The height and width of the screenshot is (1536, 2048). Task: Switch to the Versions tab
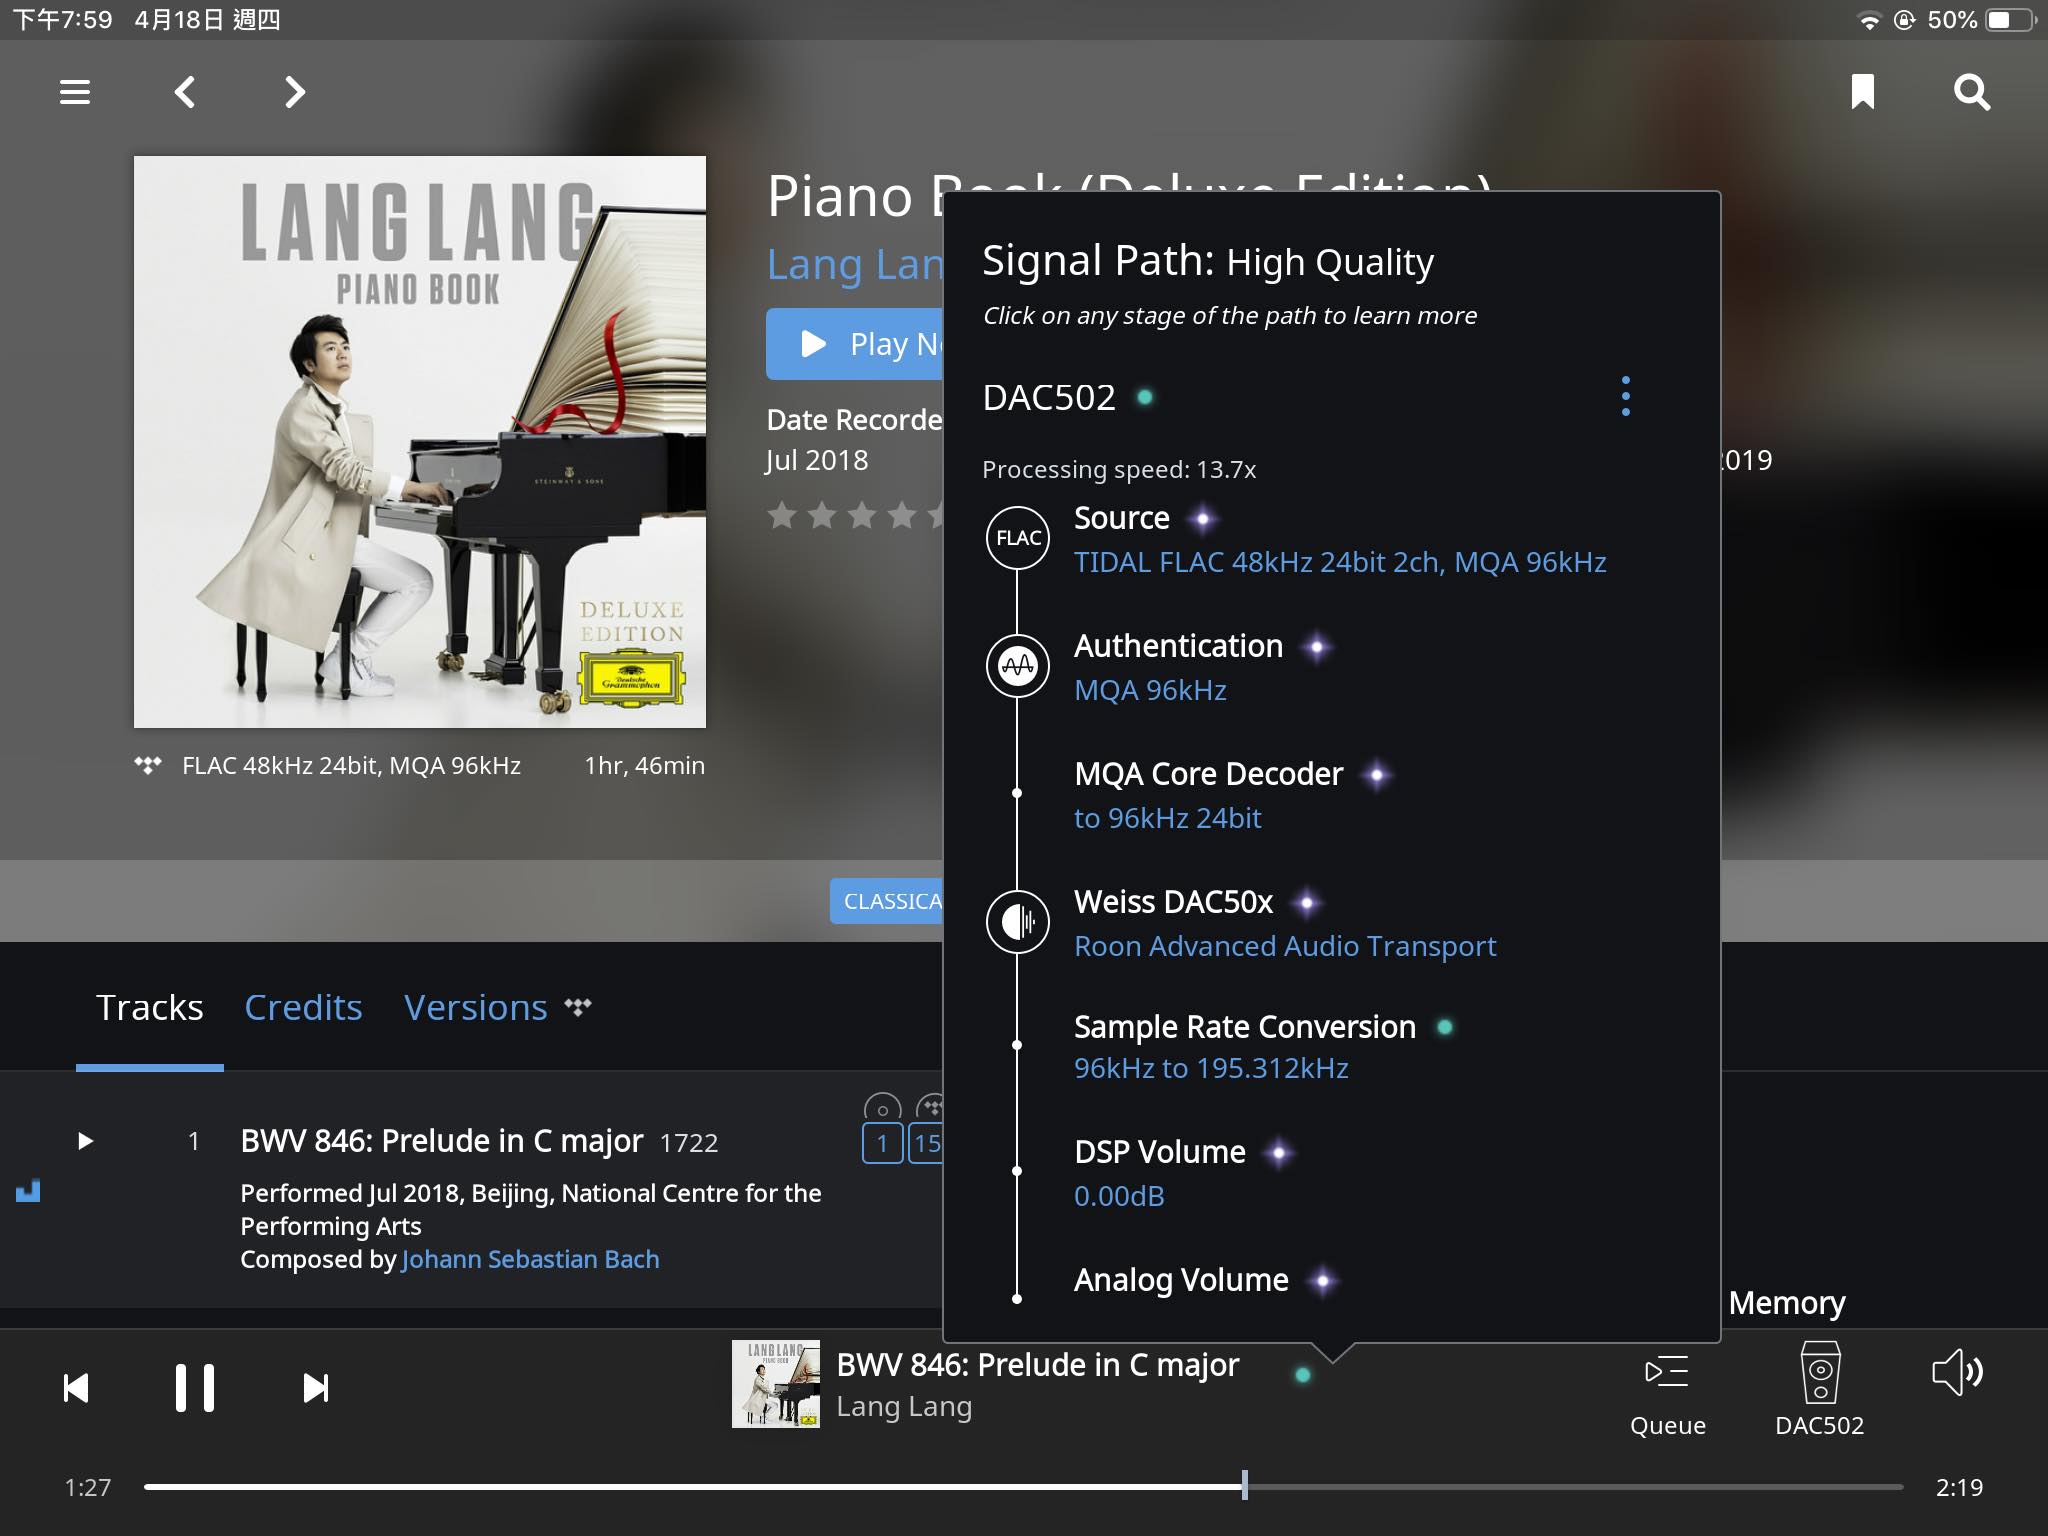click(476, 1007)
